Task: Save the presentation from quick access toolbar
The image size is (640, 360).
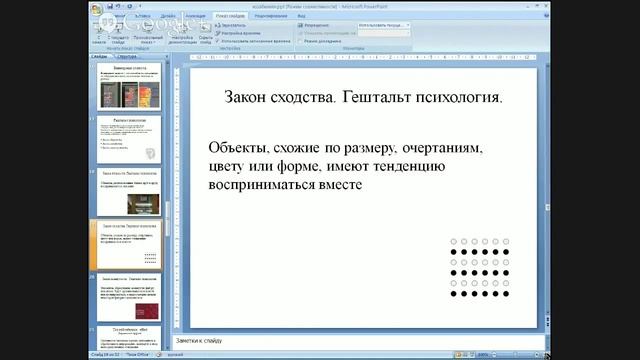Action: pos(110,6)
